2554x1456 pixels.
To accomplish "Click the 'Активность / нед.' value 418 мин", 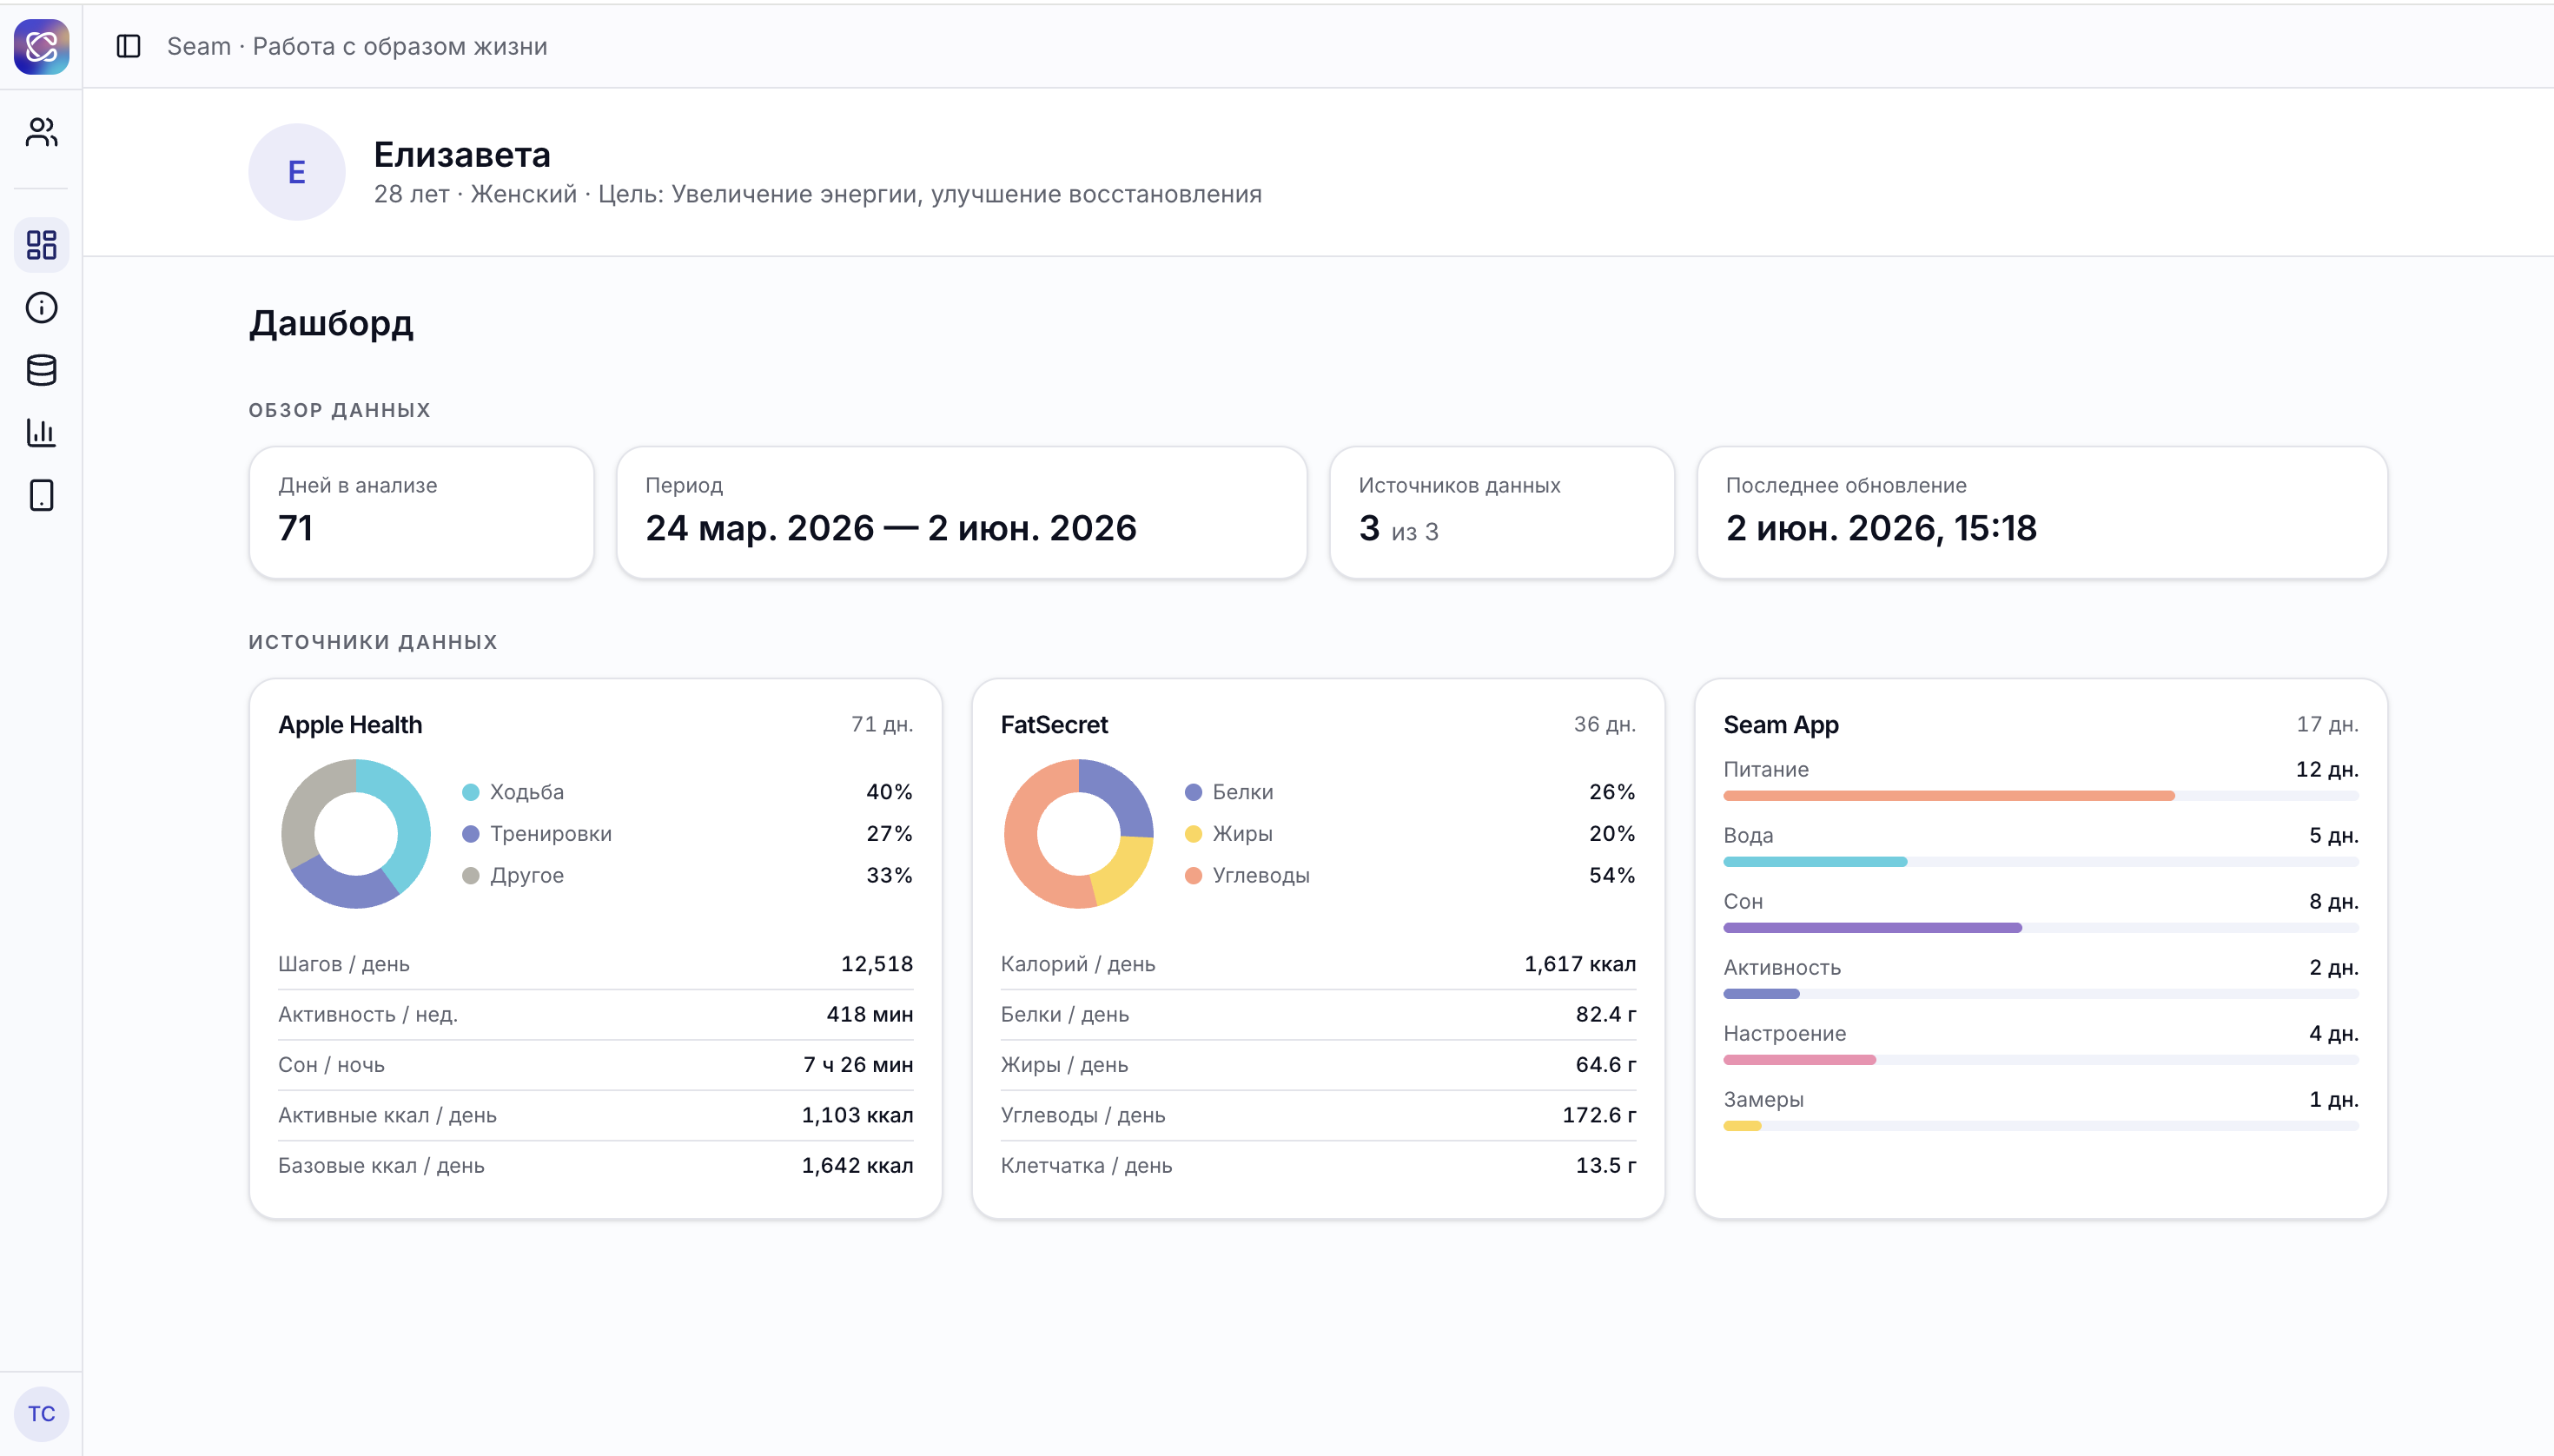I will pyautogui.click(x=870, y=1015).
